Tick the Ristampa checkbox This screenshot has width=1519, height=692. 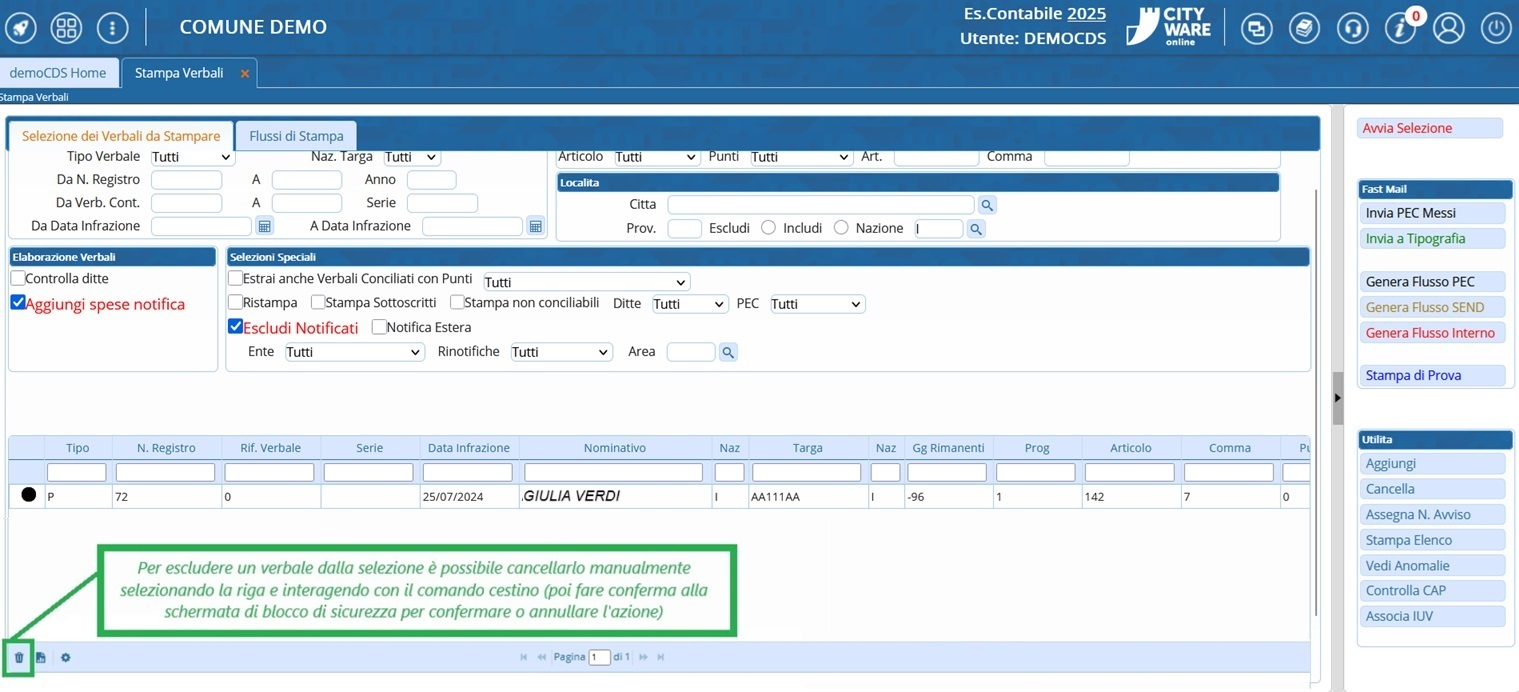(x=236, y=303)
